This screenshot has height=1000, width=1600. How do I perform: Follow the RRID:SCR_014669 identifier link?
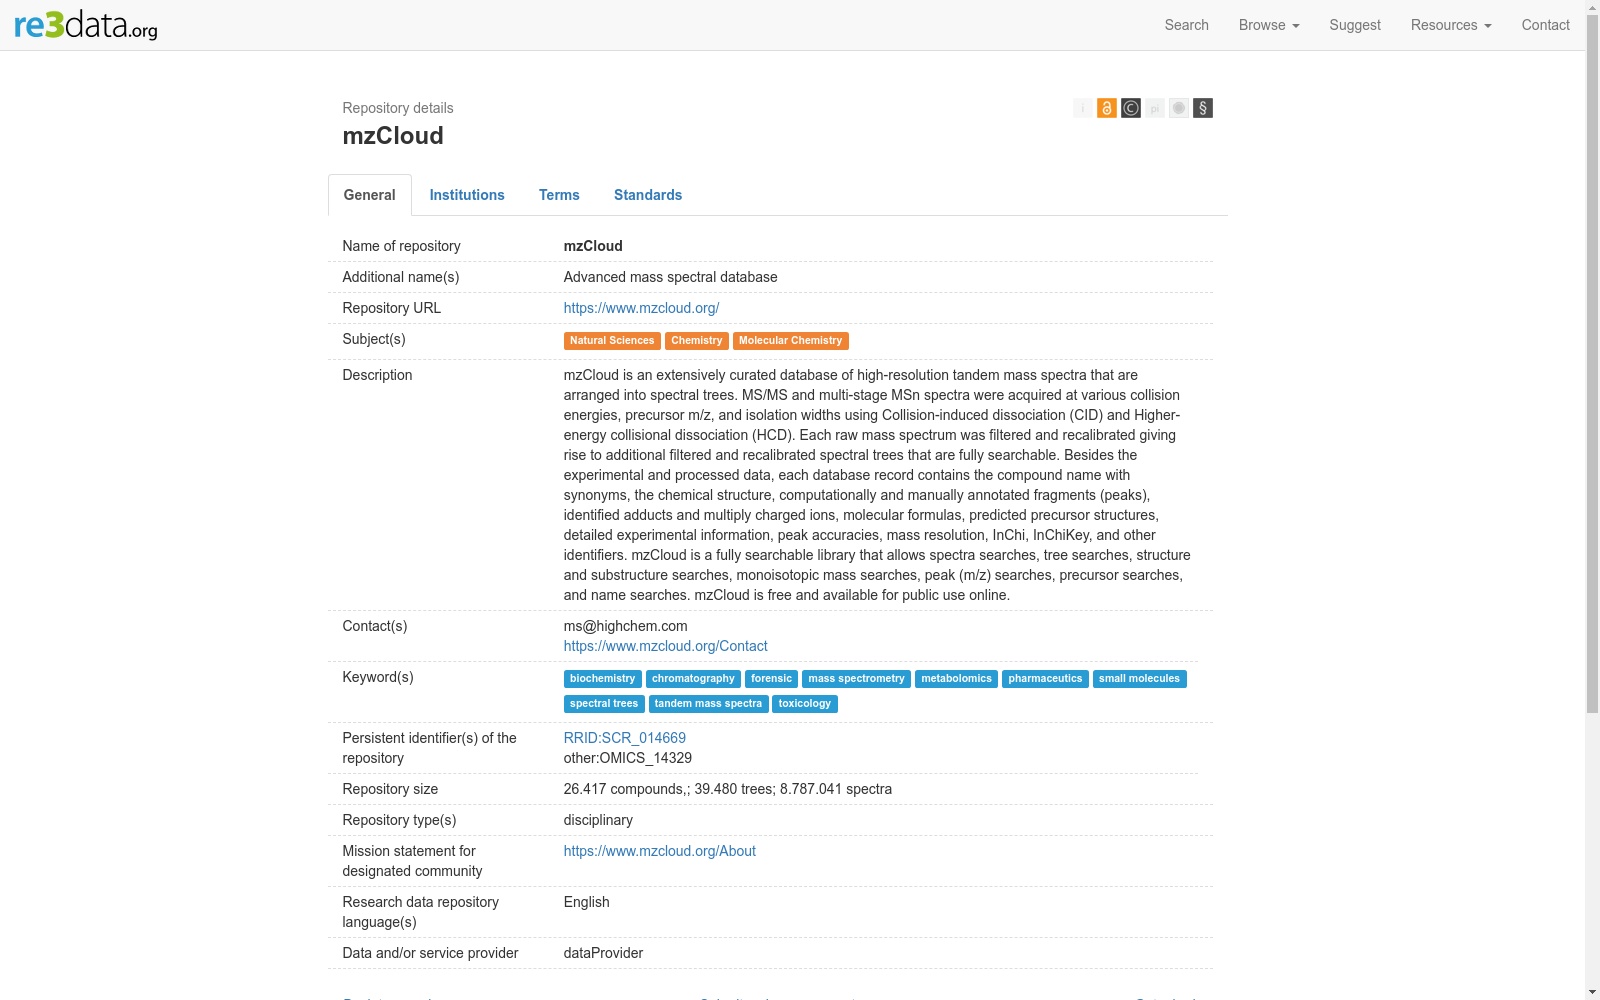(624, 738)
